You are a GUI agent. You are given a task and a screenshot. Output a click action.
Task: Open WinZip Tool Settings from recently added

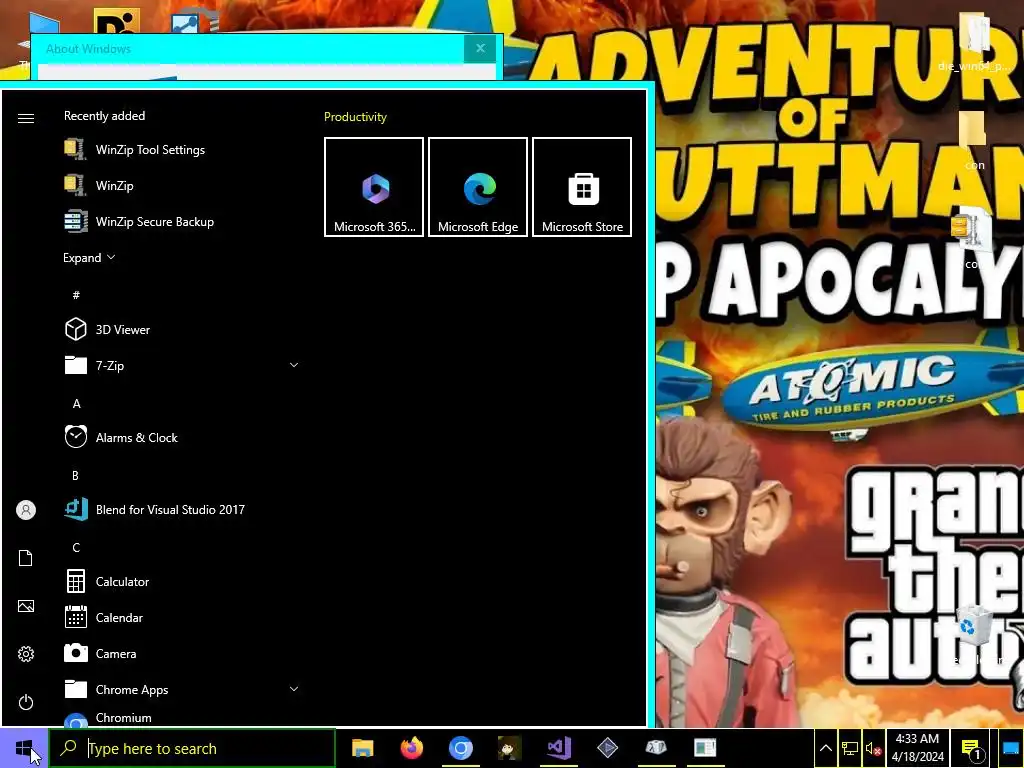(x=182, y=150)
